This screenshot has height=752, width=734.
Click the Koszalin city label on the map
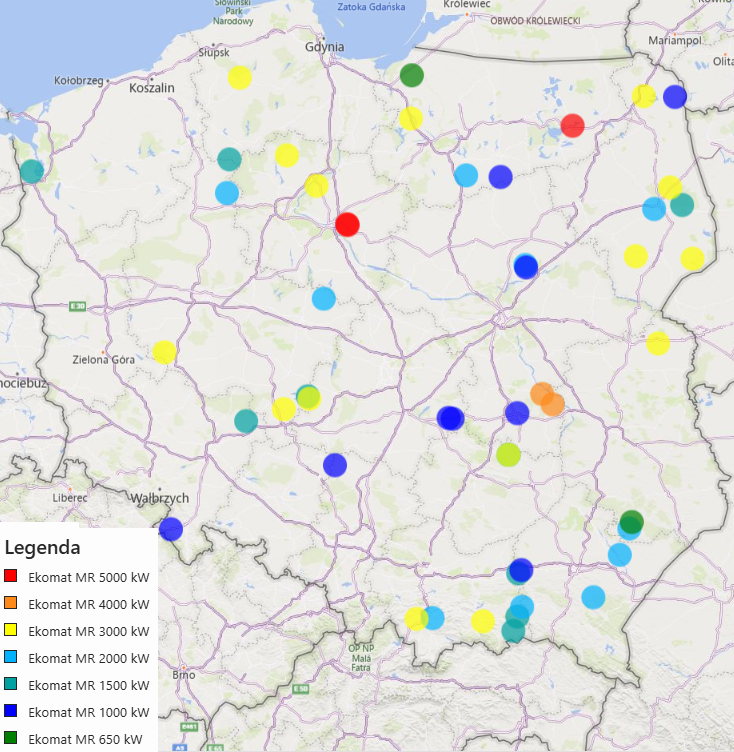pos(152,88)
